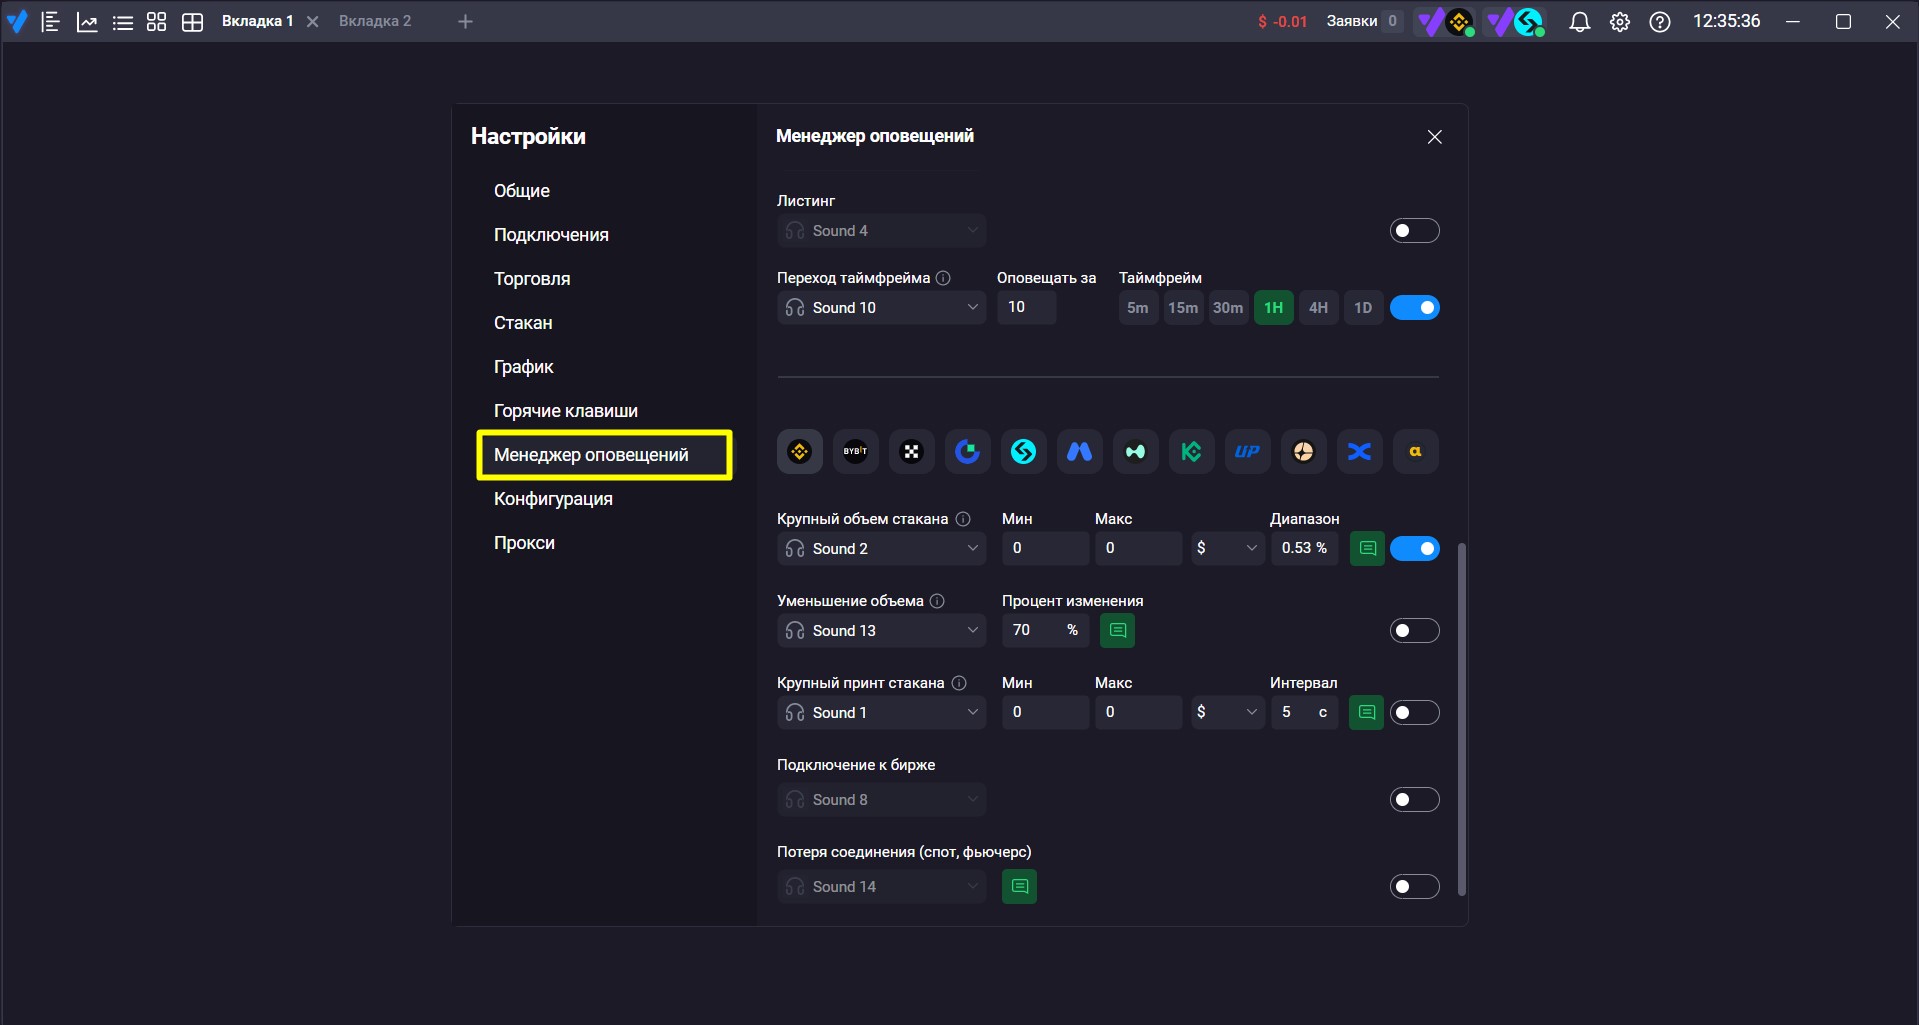Open currency dropdown for Крупный объем стакана
The height and width of the screenshot is (1025, 1919).
click(x=1227, y=548)
